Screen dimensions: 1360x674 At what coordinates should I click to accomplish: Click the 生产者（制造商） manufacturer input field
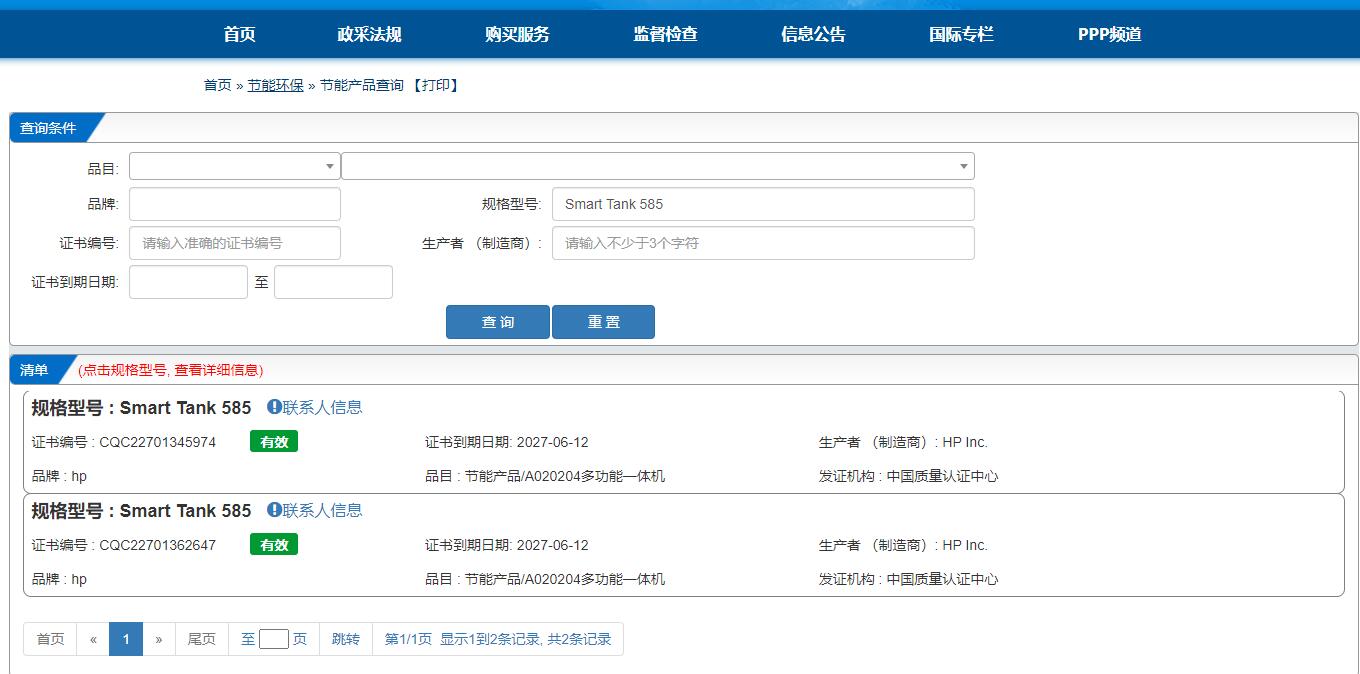(763, 243)
